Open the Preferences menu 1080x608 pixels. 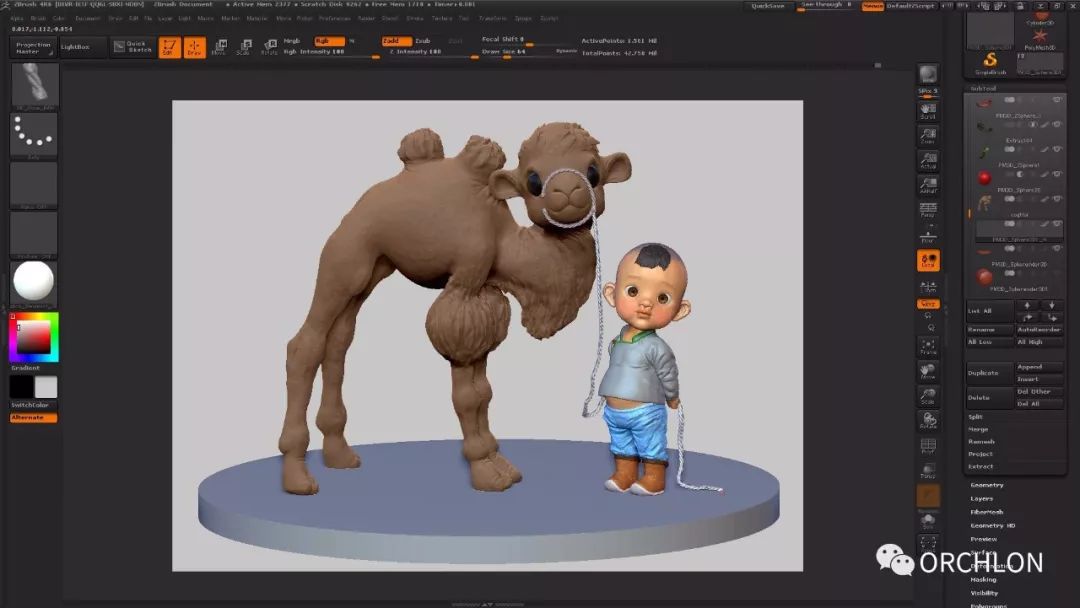coord(334,18)
